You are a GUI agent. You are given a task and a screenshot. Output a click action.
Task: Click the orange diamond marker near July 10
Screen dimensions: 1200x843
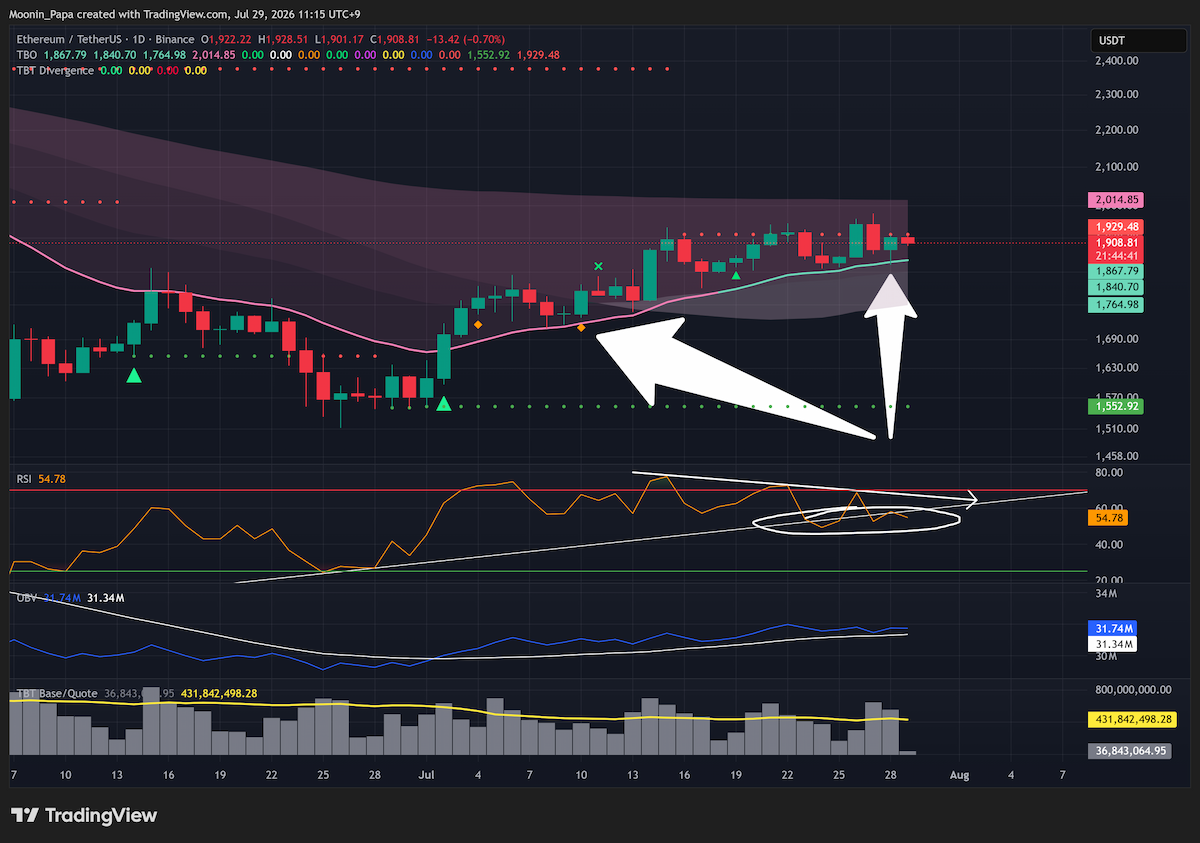point(581,327)
